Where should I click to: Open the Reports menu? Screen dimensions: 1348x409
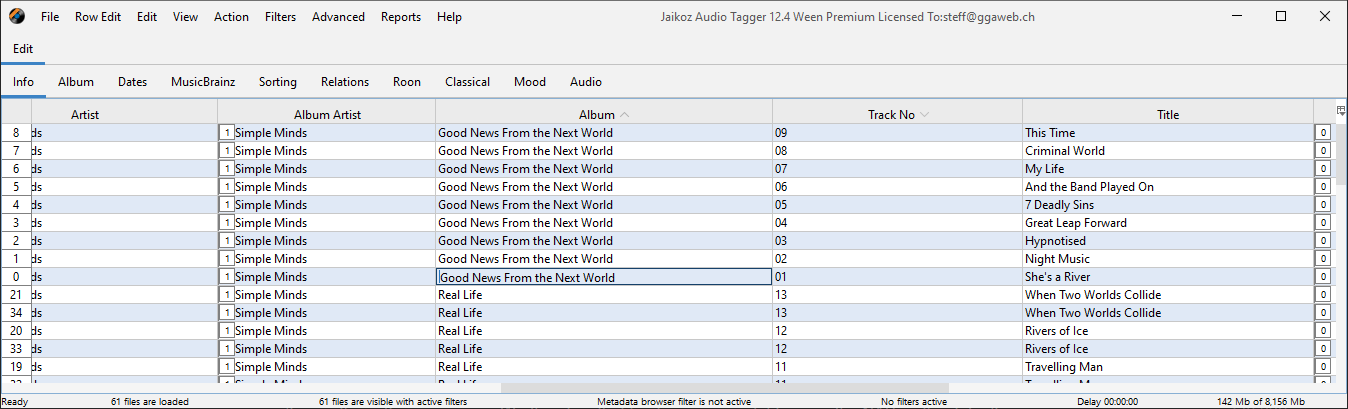pos(400,17)
